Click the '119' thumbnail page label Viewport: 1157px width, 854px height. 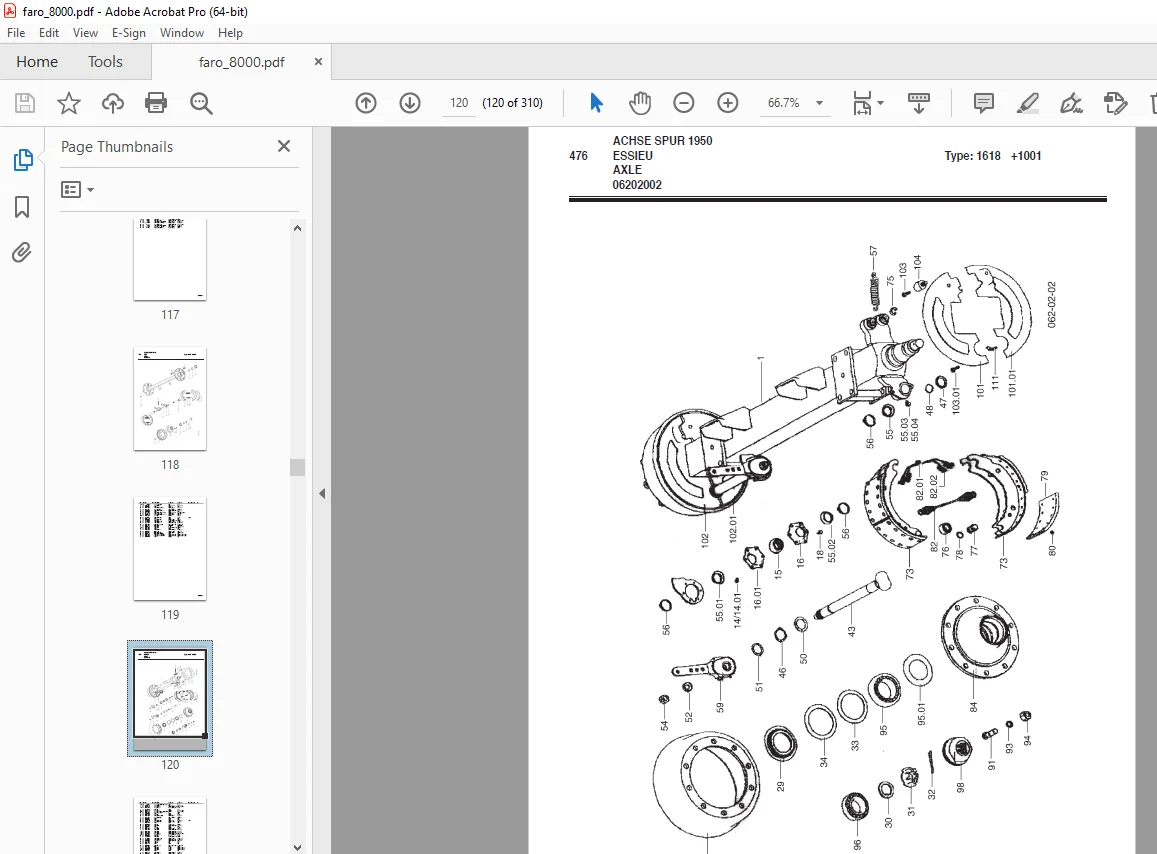click(170, 615)
